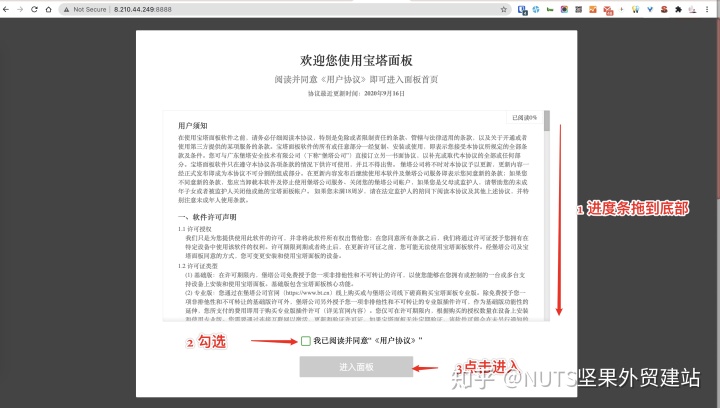This screenshot has height=408, width=720.
Task: Click the Not Secure warning triangle icon
Action: coord(67,9)
